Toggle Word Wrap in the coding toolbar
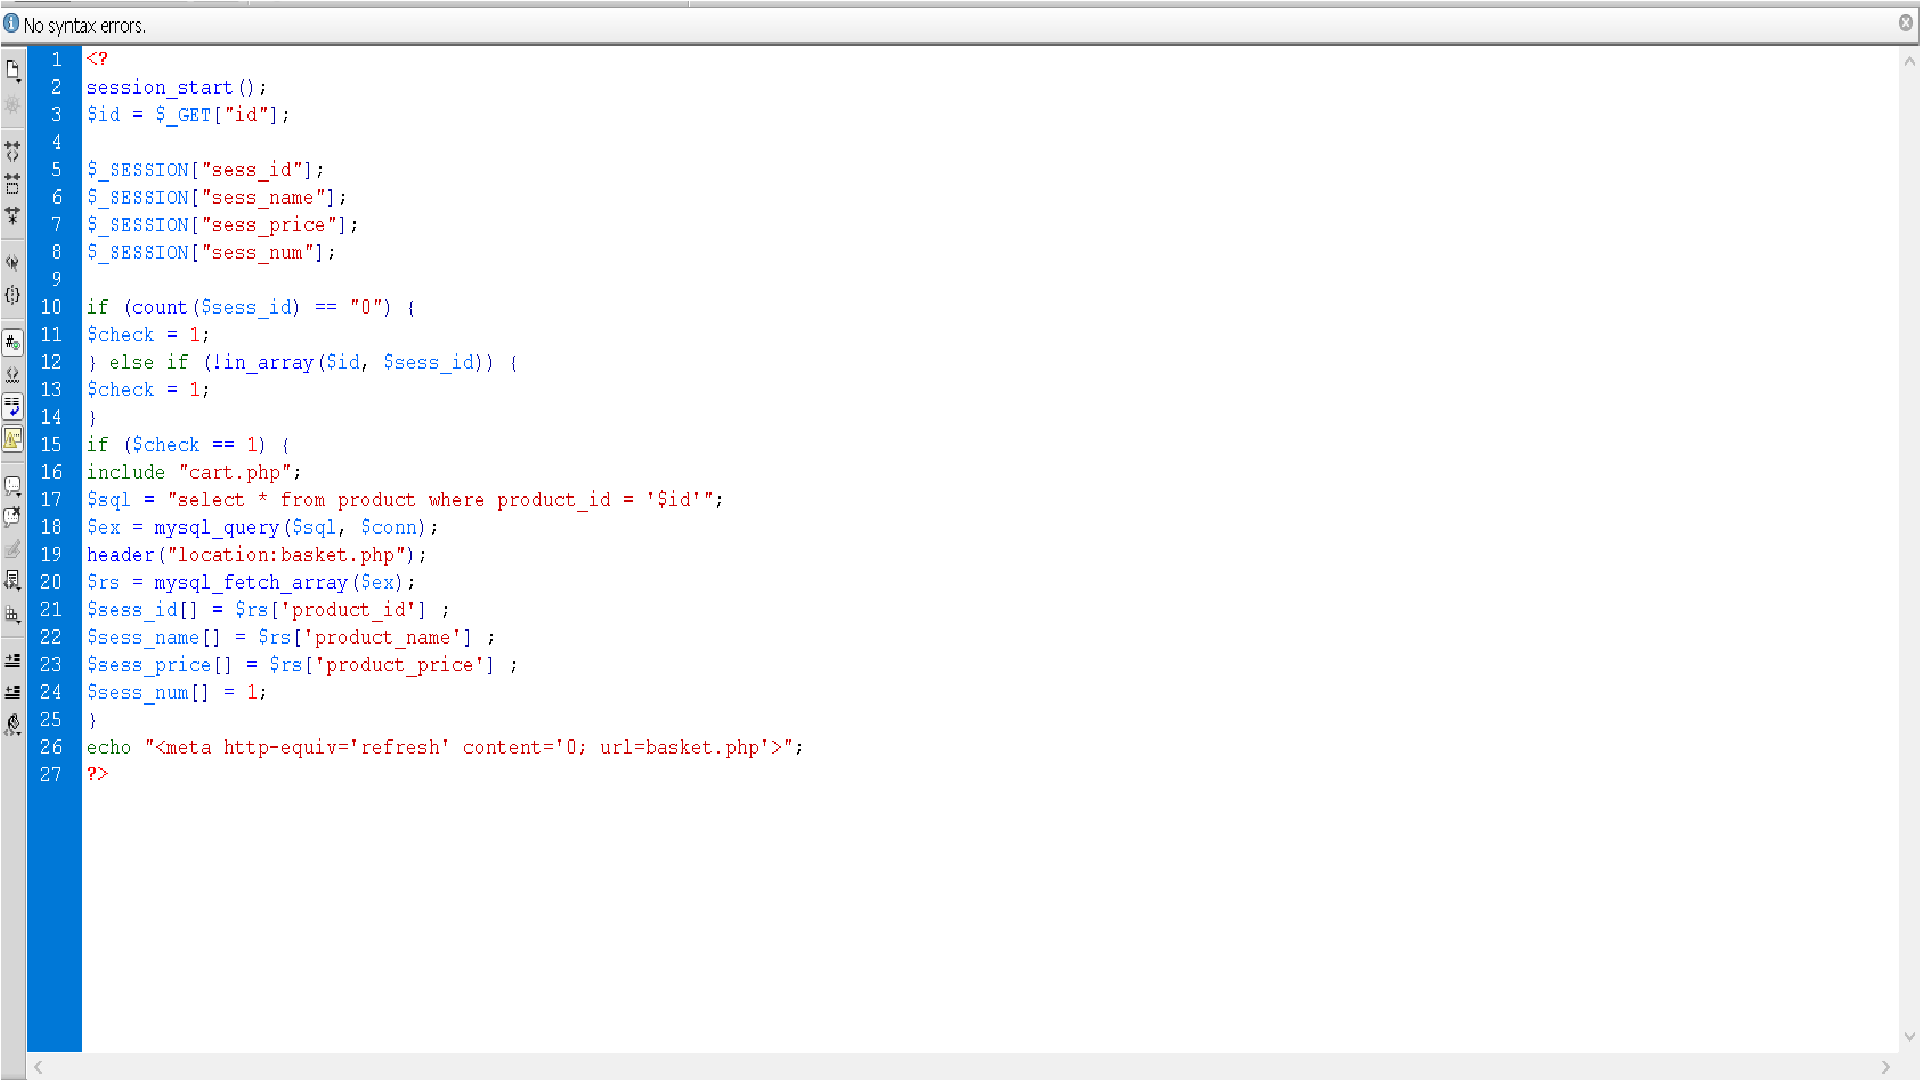Viewport: 1920px width, 1080px height. click(13, 406)
